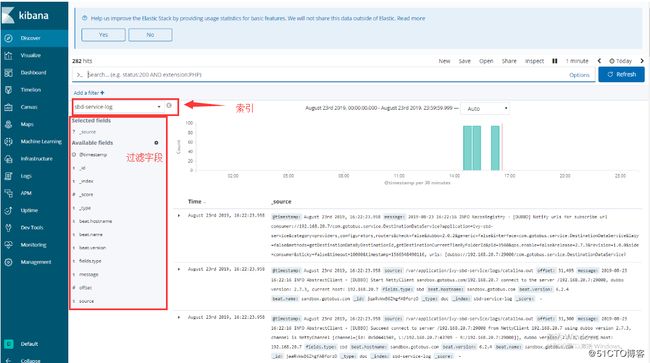Open Visualize via its chart icon
The height and width of the screenshot is (363, 650).
[x=8, y=55]
